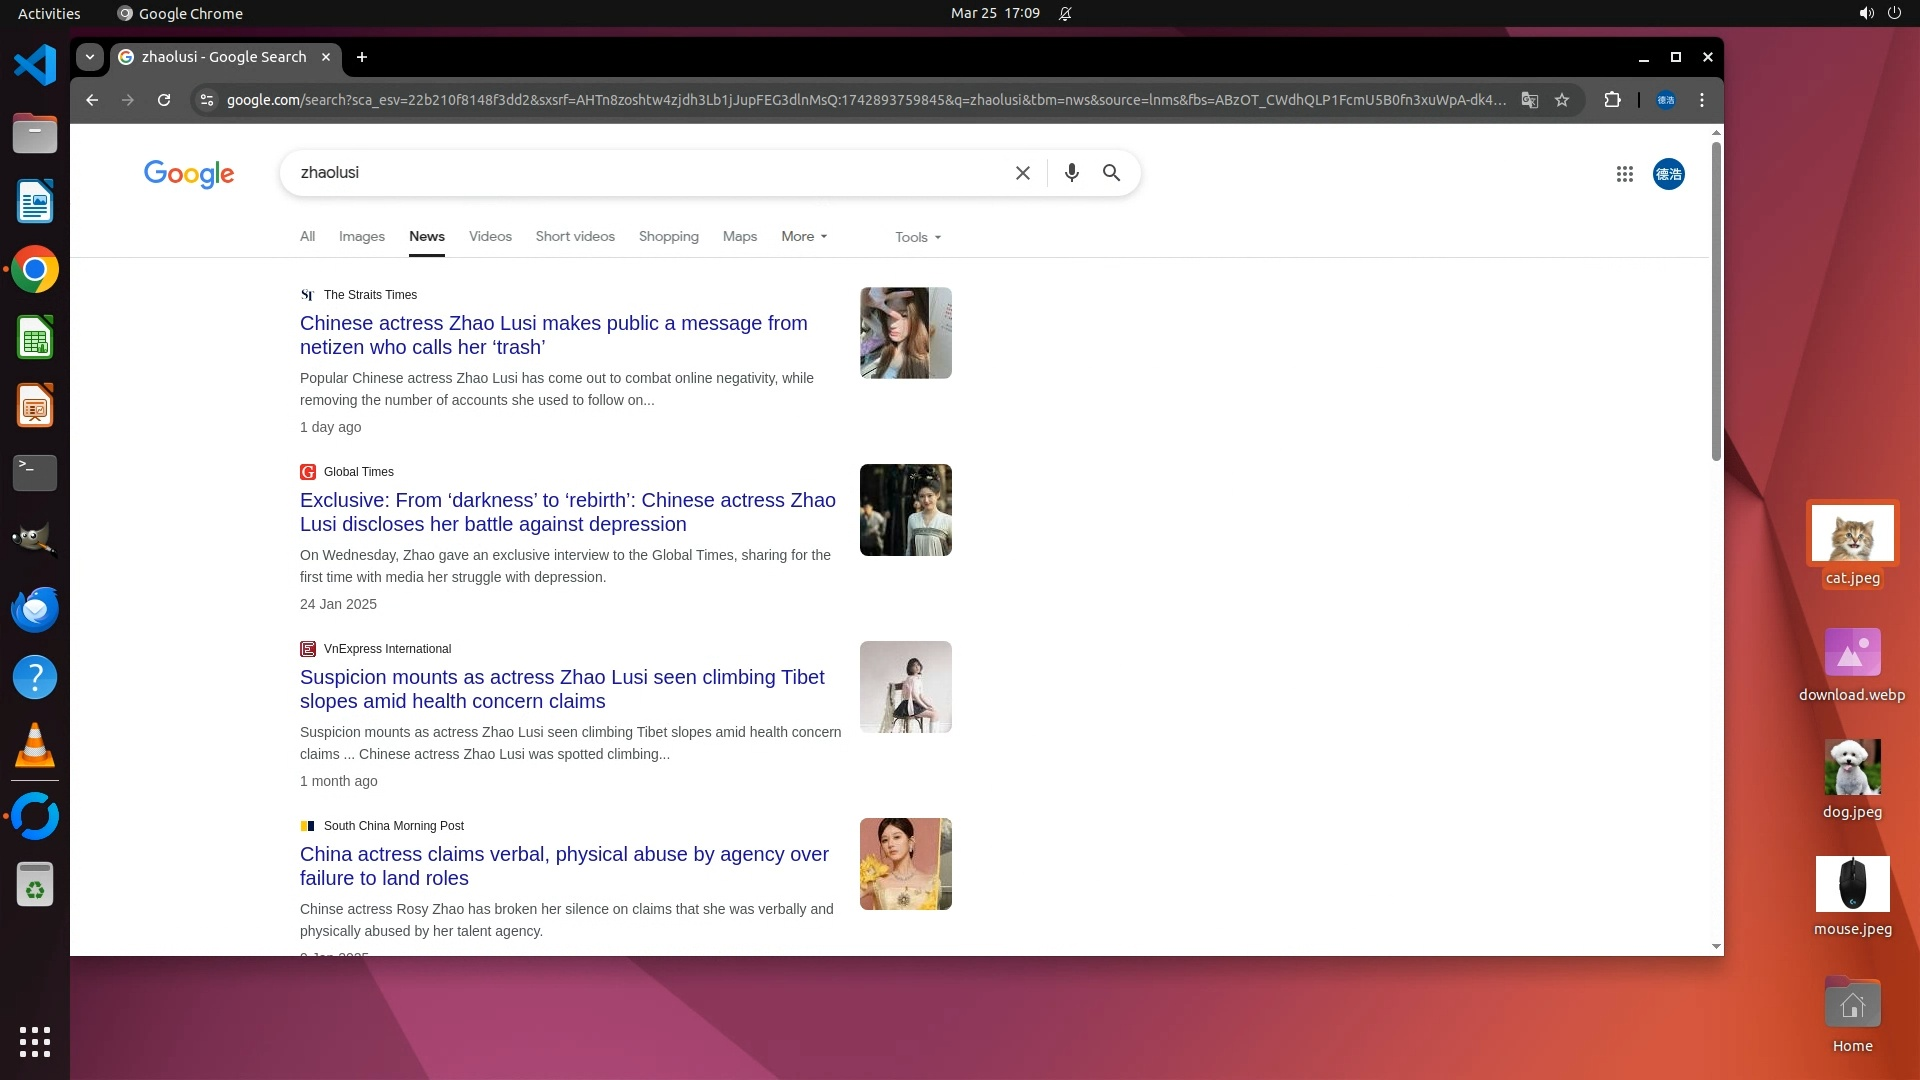The width and height of the screenshot is (1920, 1080).
Task: Click the translate page icon
Action: [1529, 100]
